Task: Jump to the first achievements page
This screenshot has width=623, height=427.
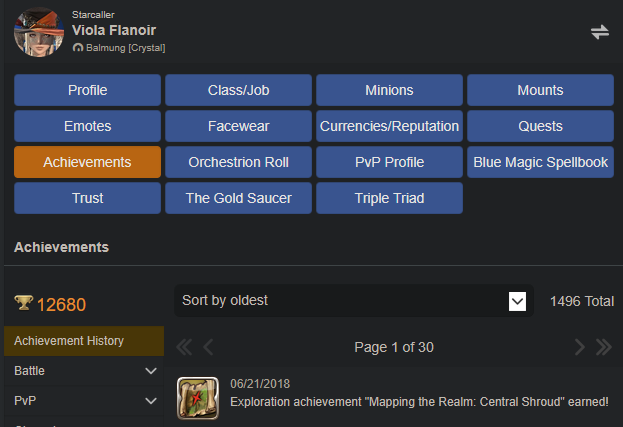Action: (x=184, y=347)
